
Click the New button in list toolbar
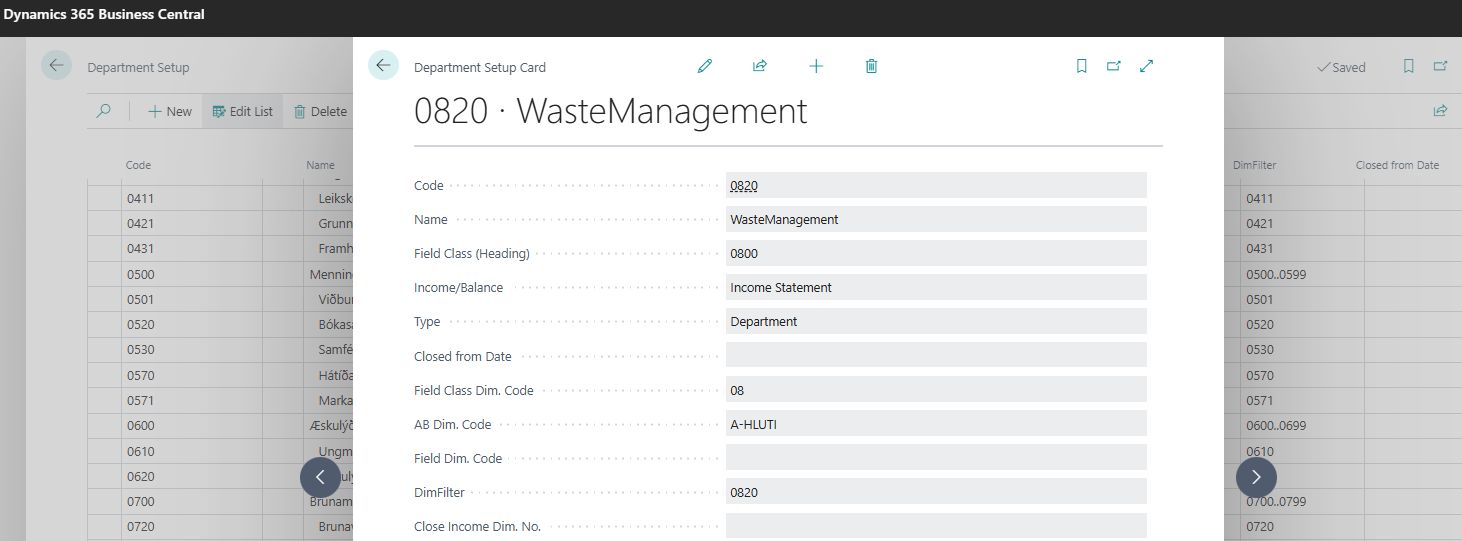[170, 111]
